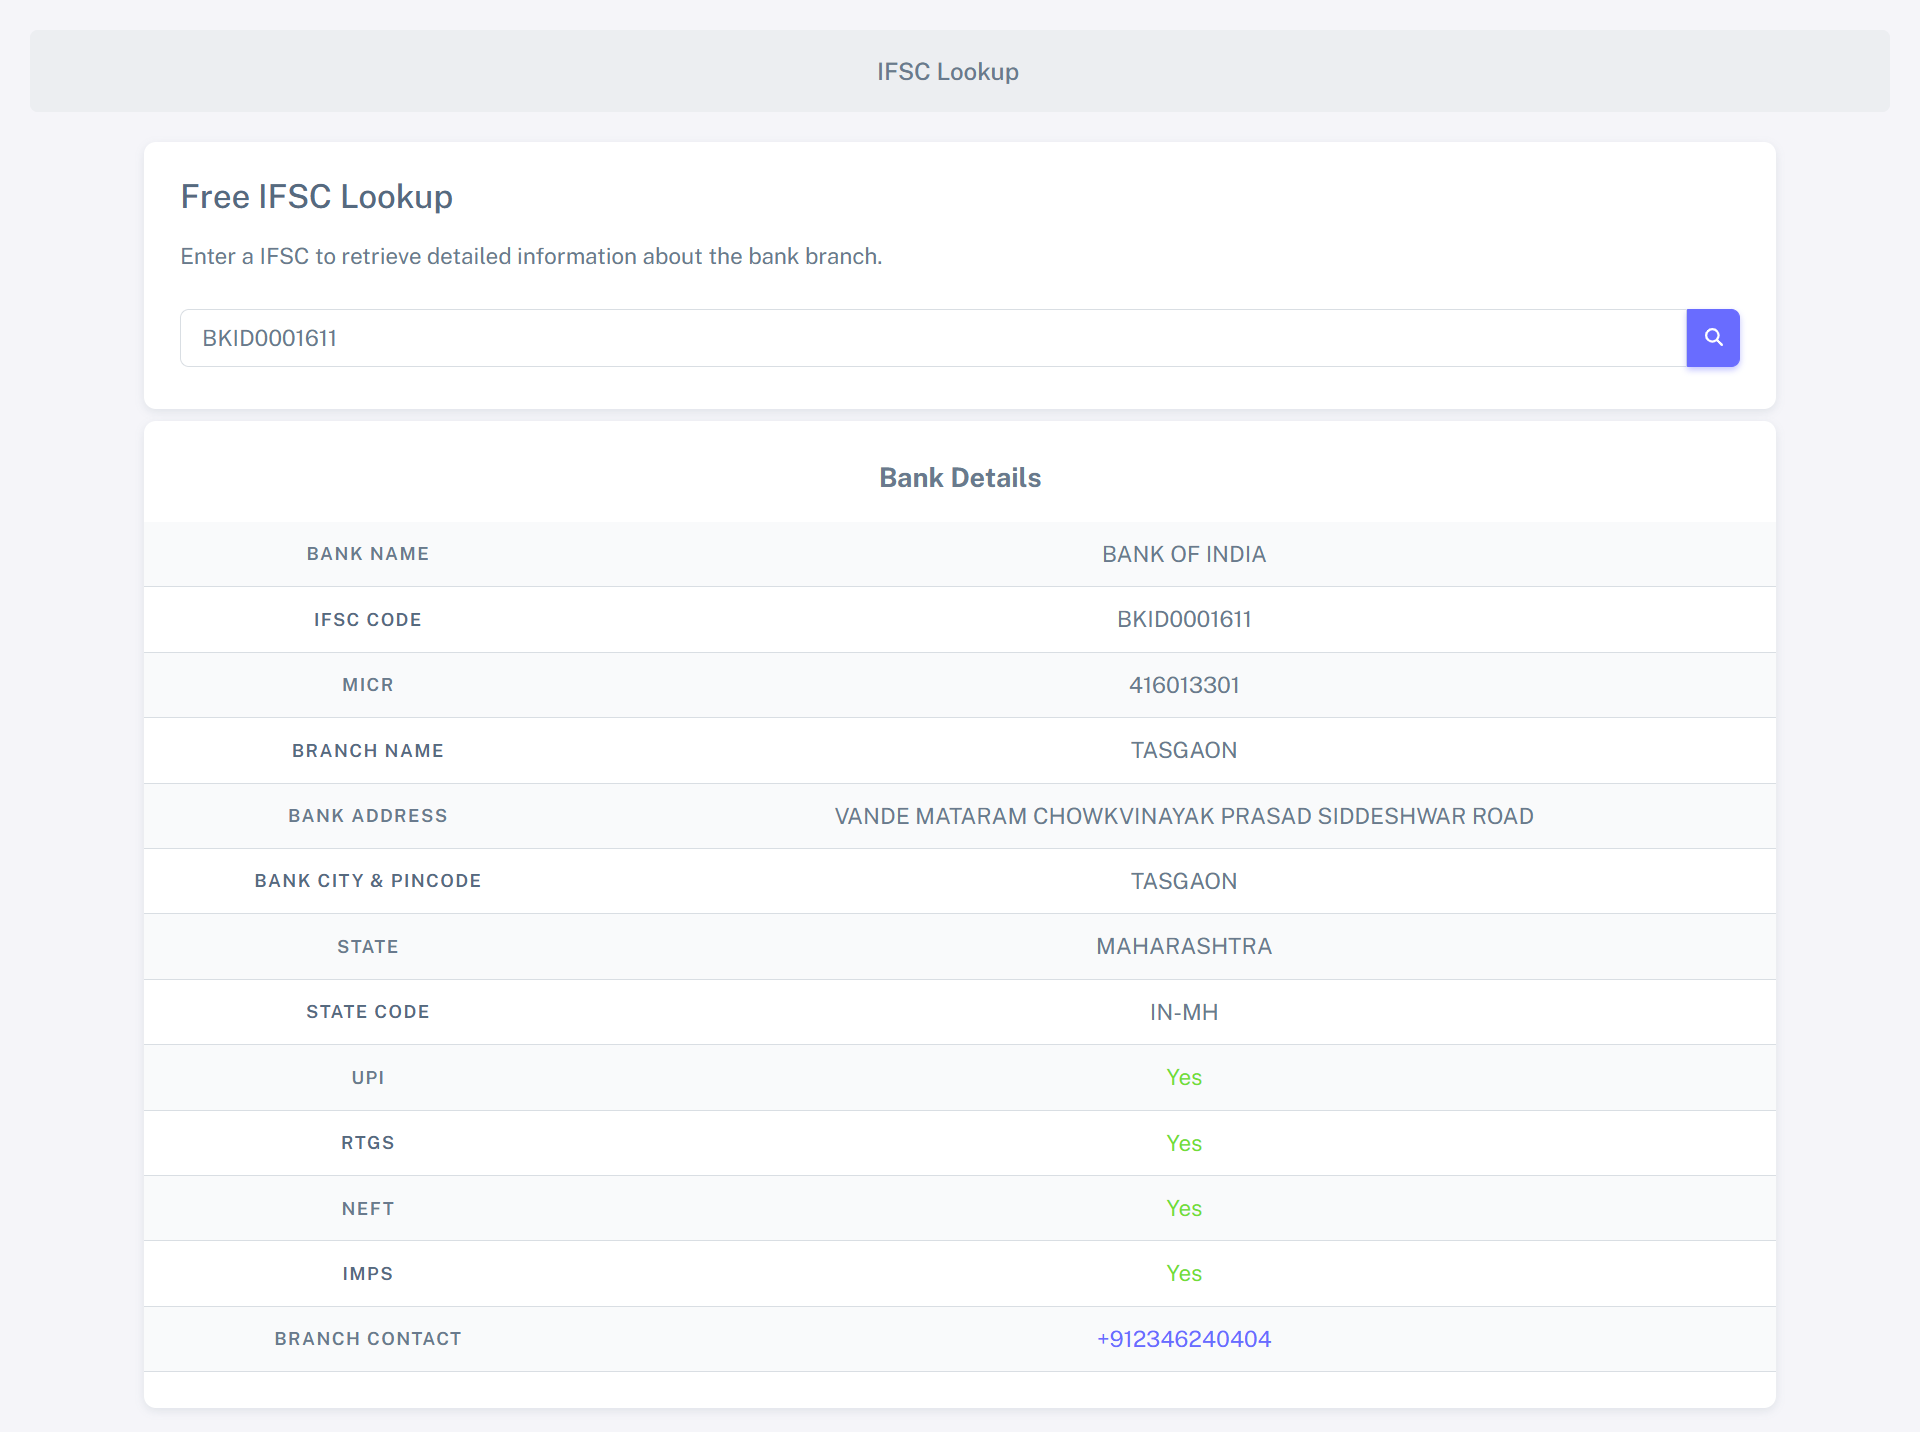Image resolution: width=1920 pixels, height=1432 pixels.
Task: Click the NEFT support value
Action: [x=1184, y=1208]
